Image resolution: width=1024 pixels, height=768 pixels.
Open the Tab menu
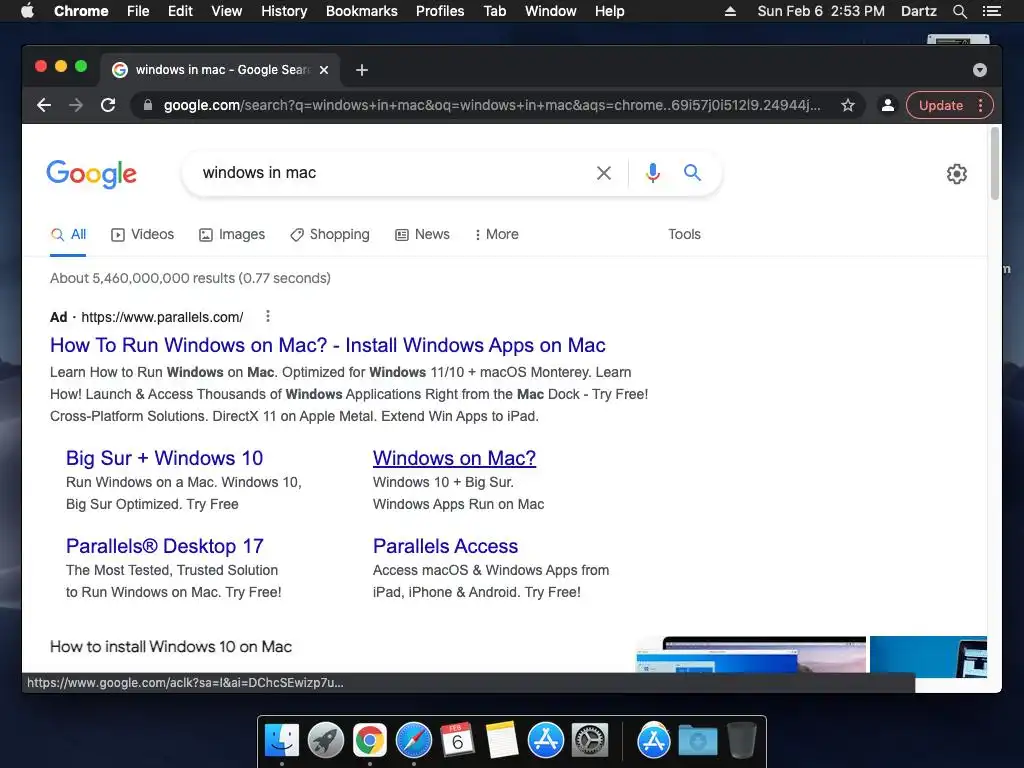click(x=494, y=11)
